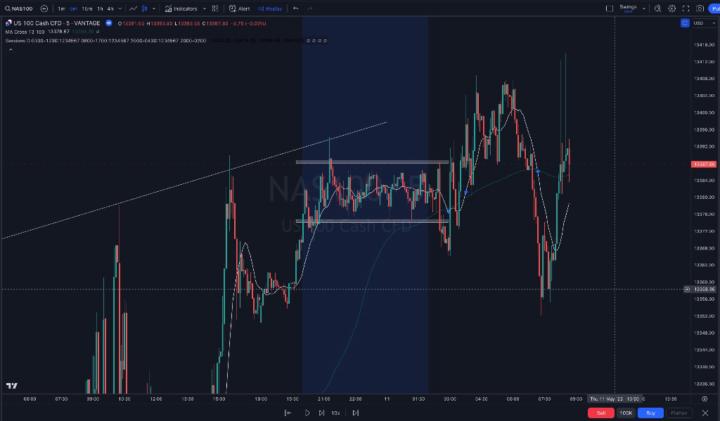Step replay forward one bar
Viewport: 720px width, 421px height.
tap(321, 413)
